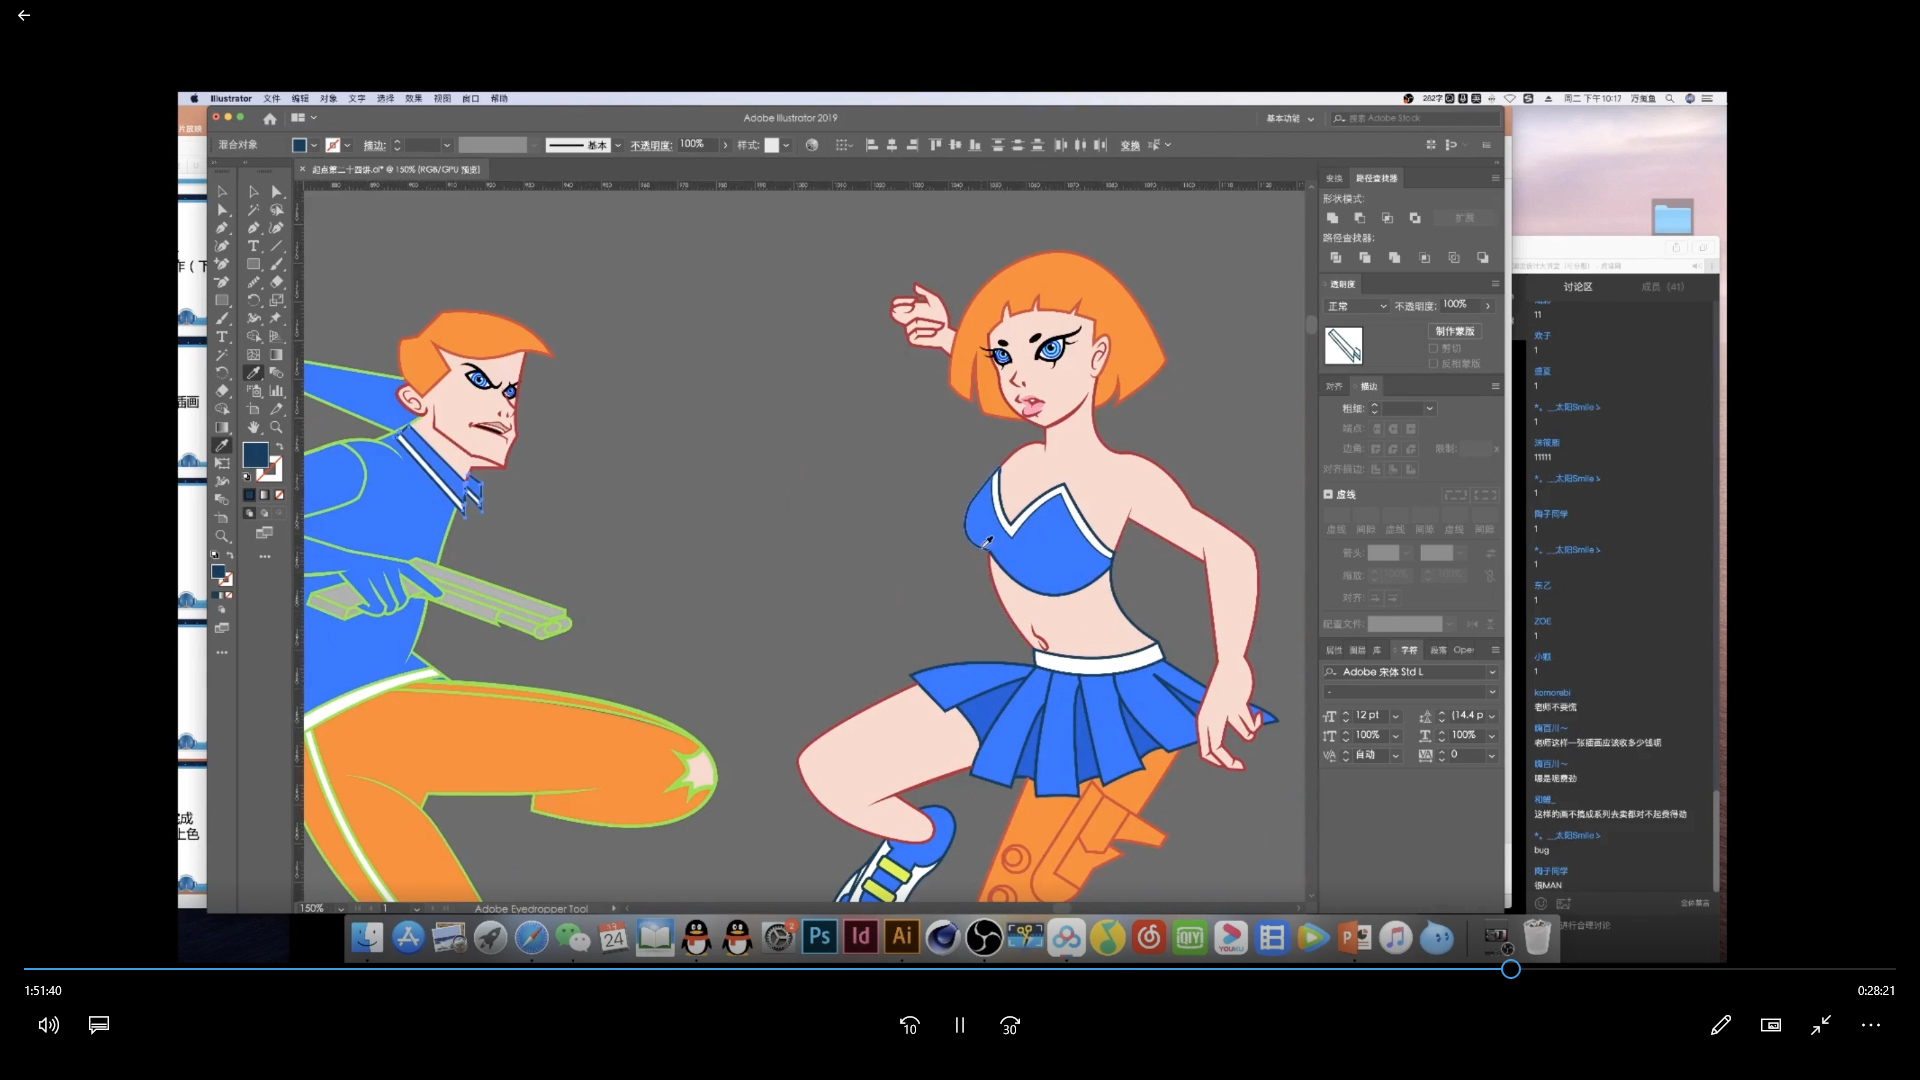The width and height of the screenshot is (1920, 1080).
Task: Choose the Line Segment tool in two-column toolbar
Action: click(277, 246)
